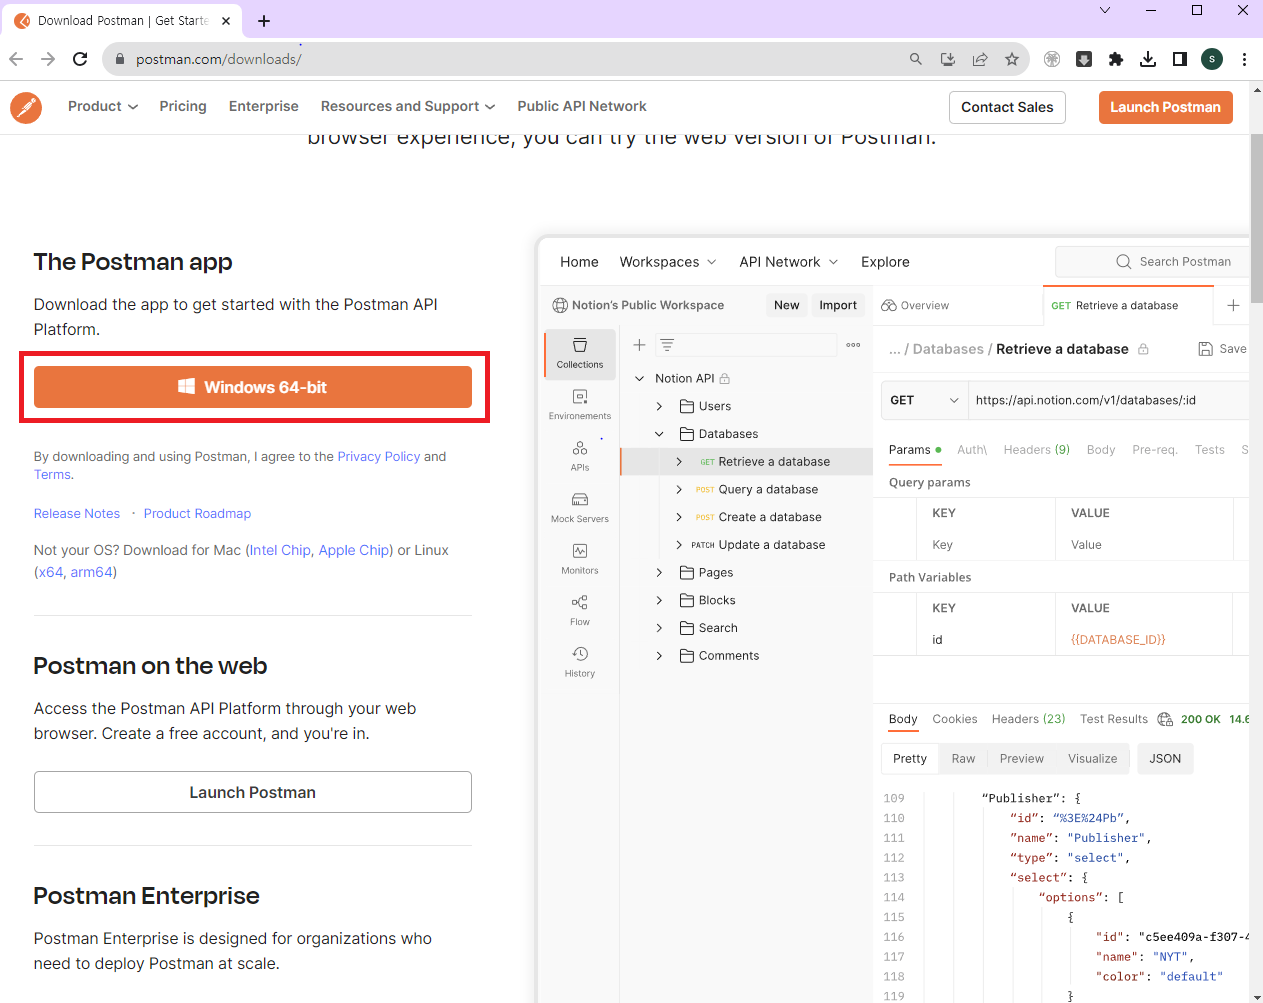Click the white Launch Postman button

[253, 792]
